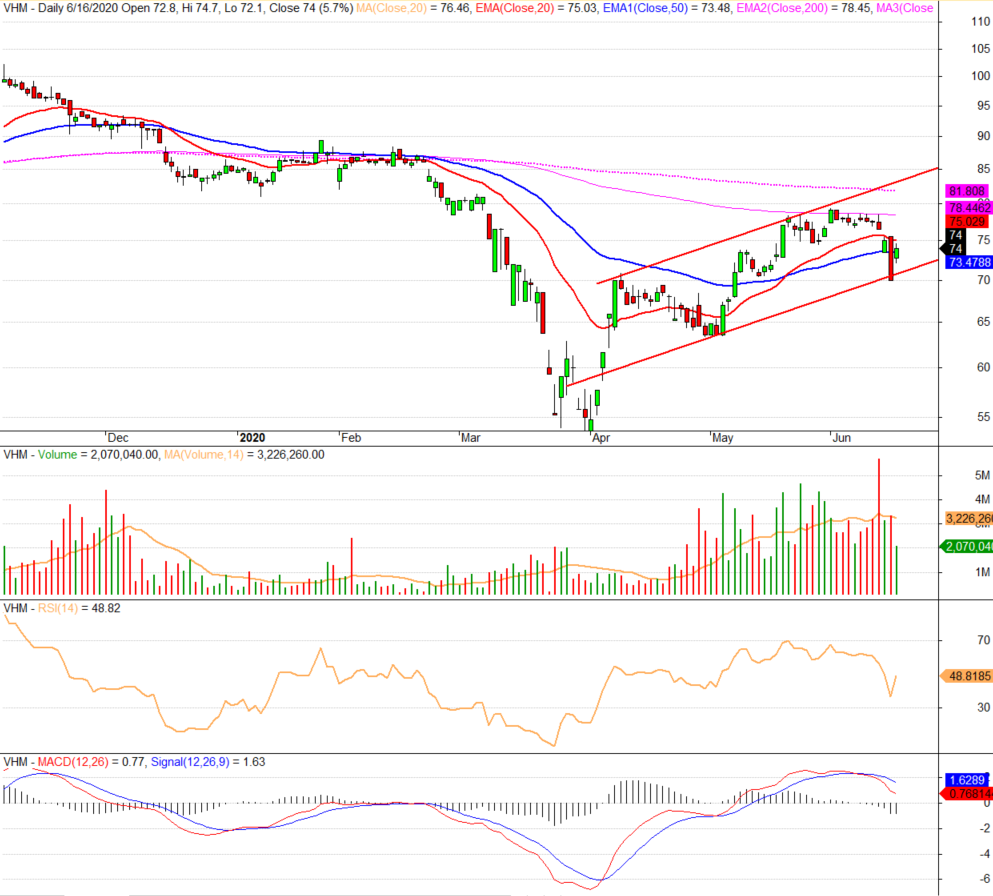
Task: Click the 'Jun' date axis label
Action: [842, 438]
